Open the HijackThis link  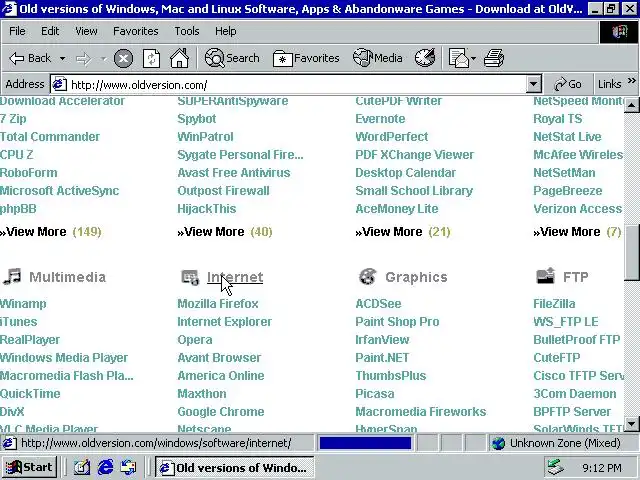click(x=207, y=209)
